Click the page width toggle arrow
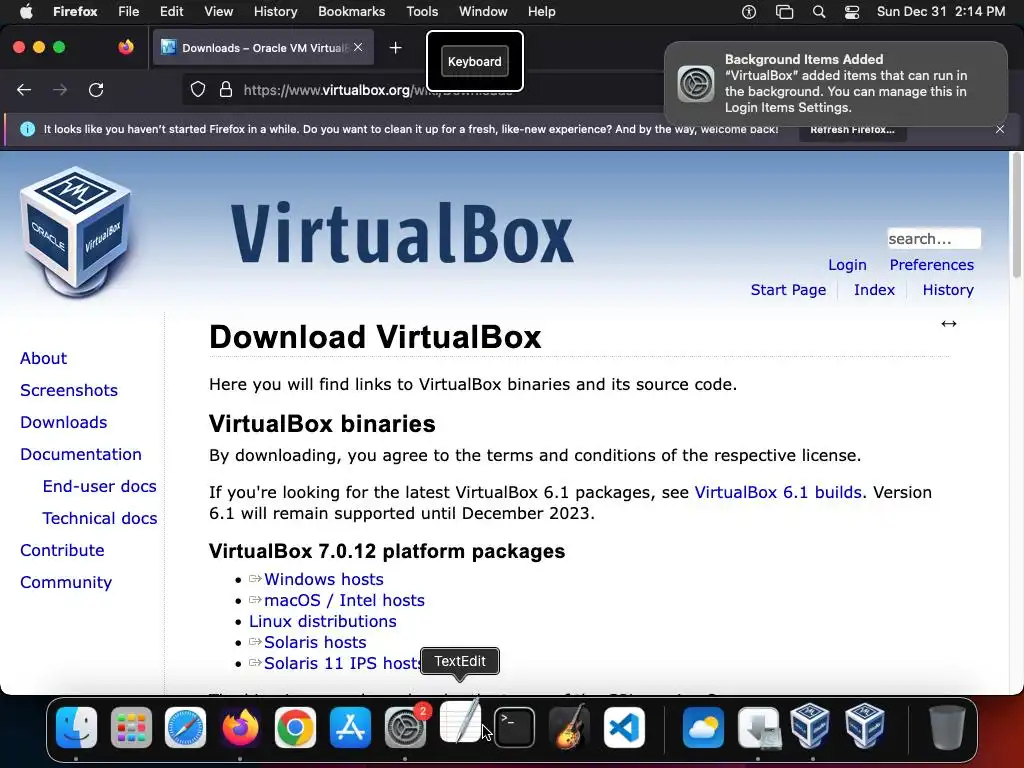This screenshot has height=768, width=1024. 949,324
